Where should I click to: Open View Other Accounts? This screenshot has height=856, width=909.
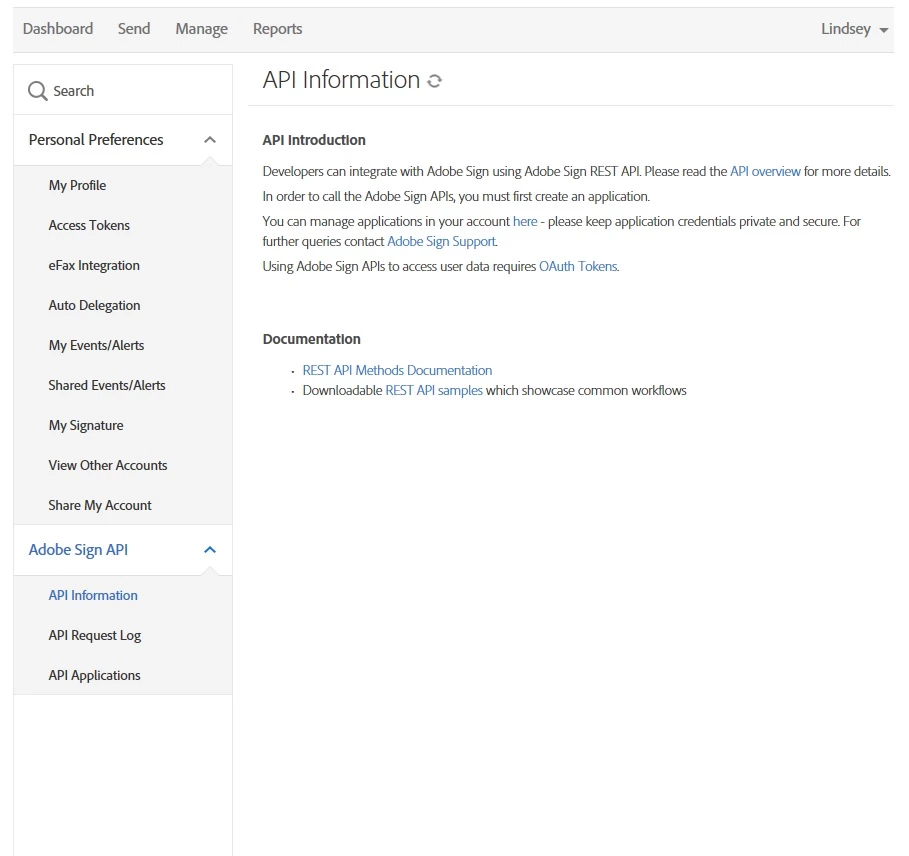point(108,465)
